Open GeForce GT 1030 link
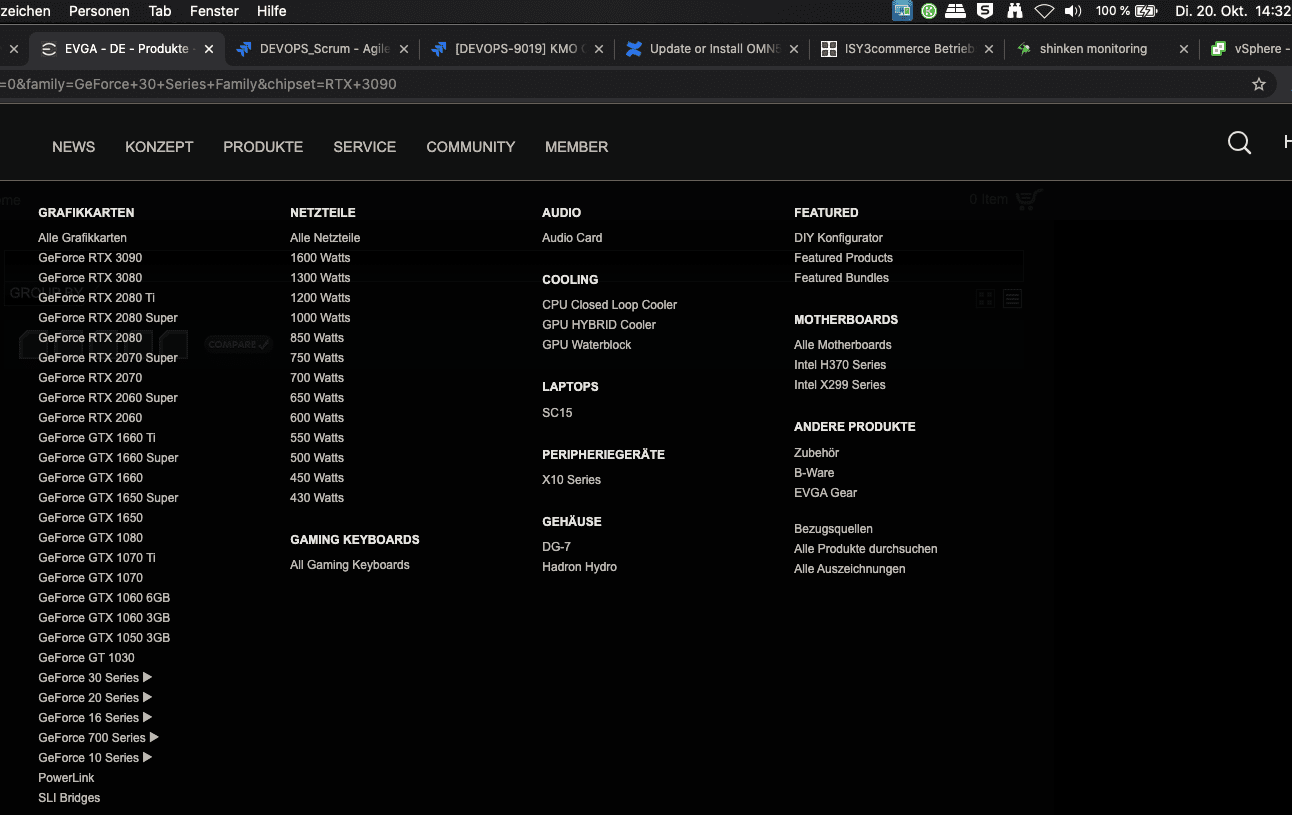The width and height of the screenshot is (1292, 815). click(x=86, y=658)
